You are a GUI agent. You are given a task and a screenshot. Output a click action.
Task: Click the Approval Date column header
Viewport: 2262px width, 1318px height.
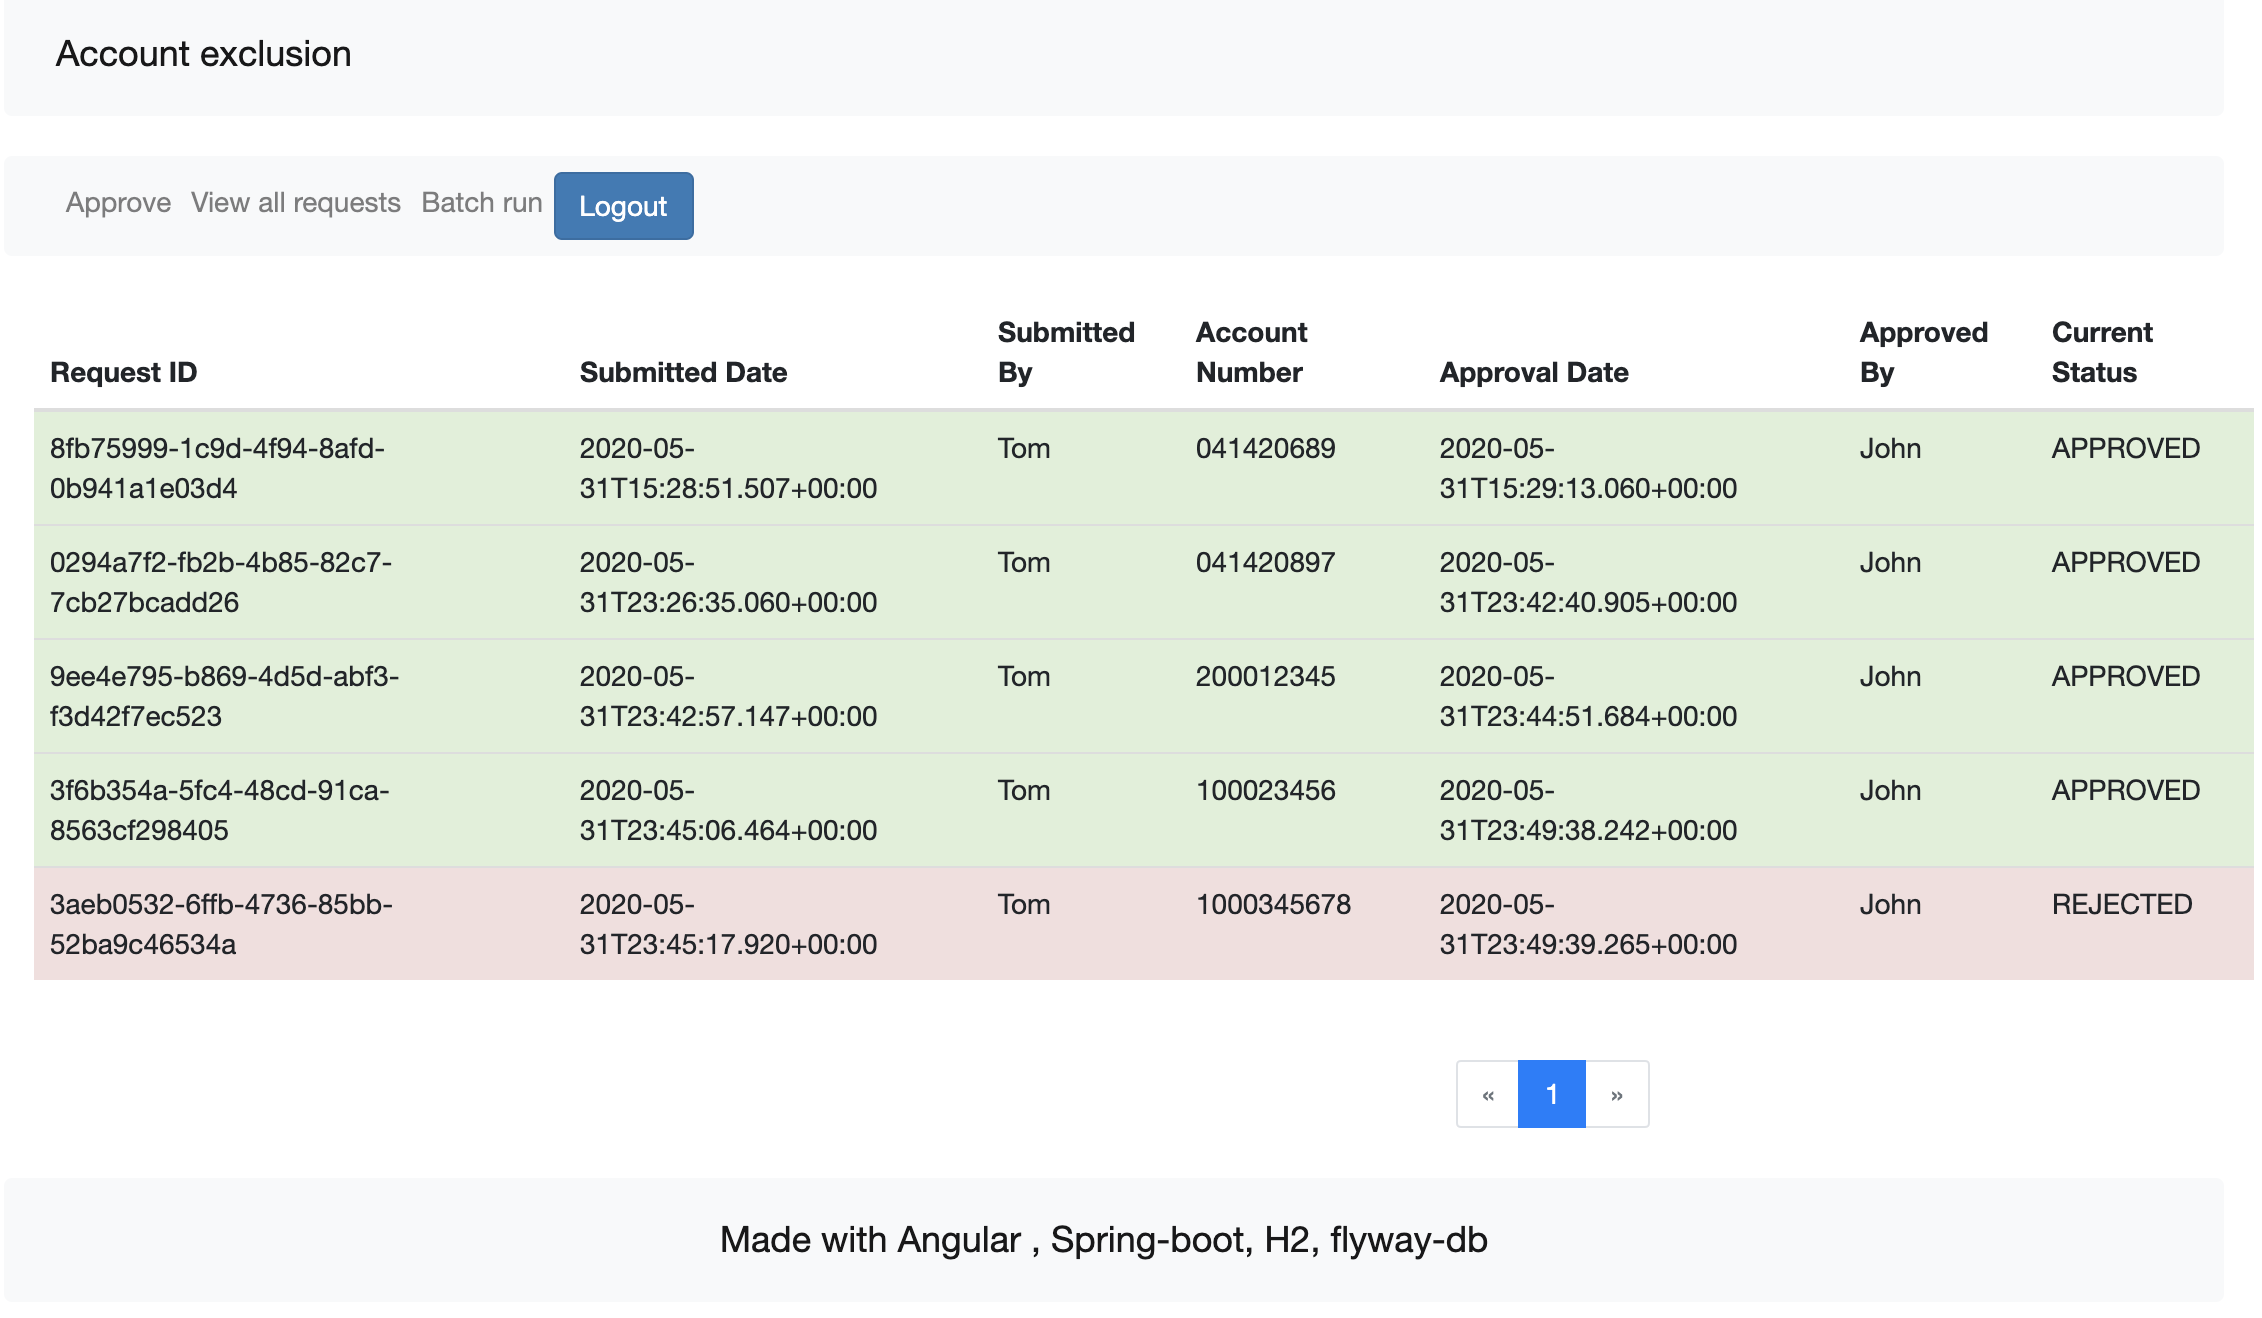point(1533,372)
